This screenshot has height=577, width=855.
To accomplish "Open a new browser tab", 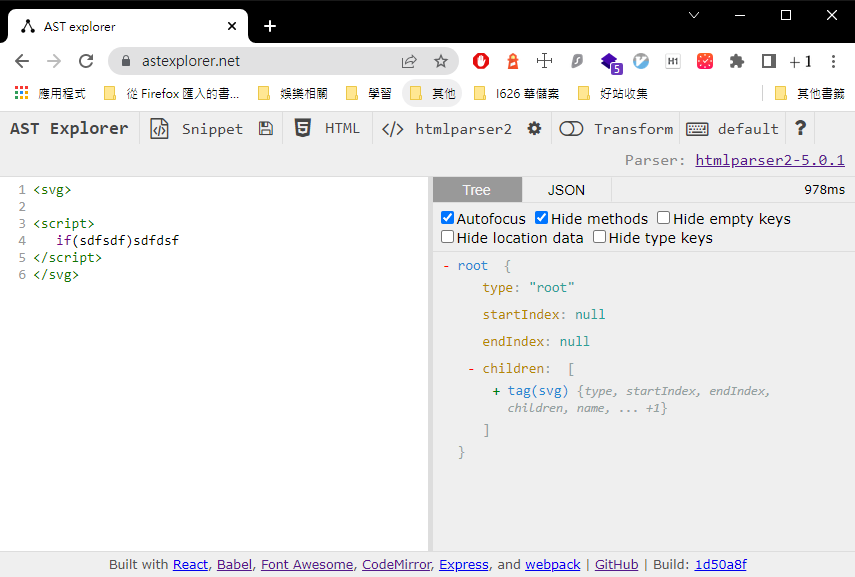I will [x=269, y=26].
